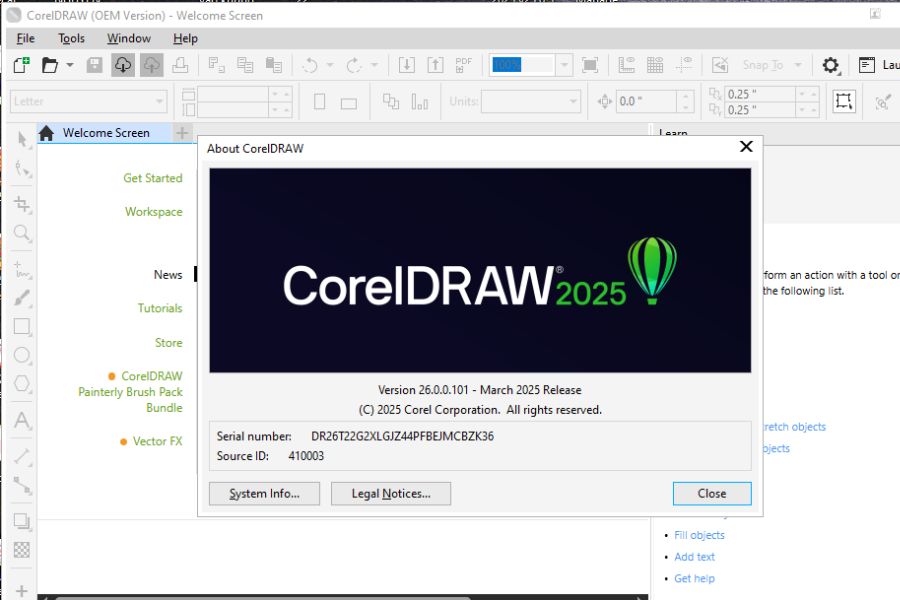
Task: Open the Fill objects learn link
Action: pos(699,535)
